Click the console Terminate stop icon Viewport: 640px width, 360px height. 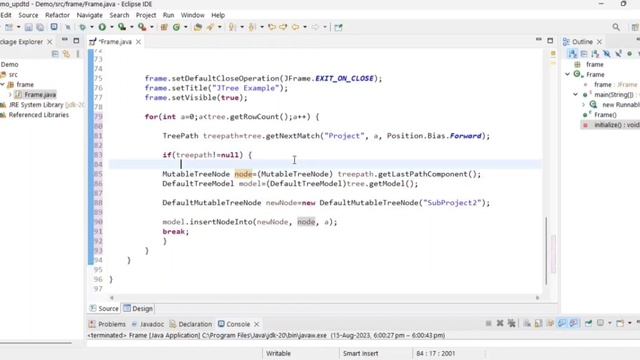489,323
